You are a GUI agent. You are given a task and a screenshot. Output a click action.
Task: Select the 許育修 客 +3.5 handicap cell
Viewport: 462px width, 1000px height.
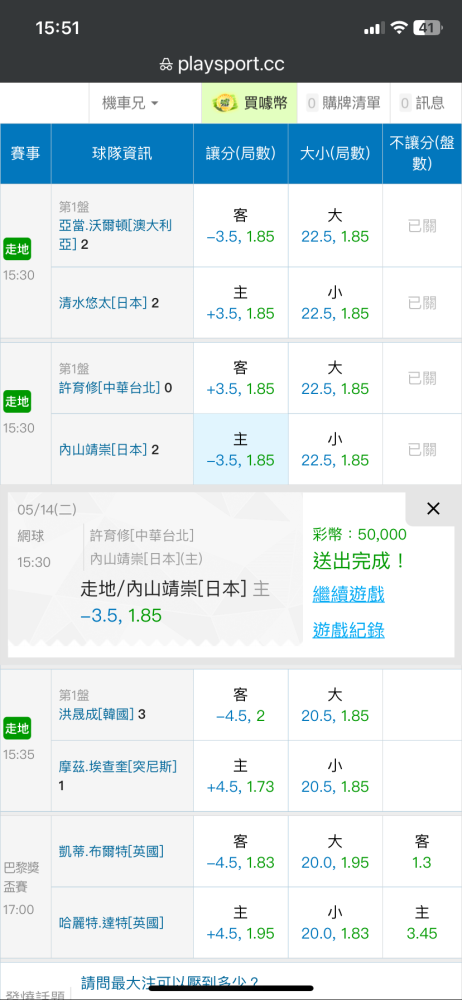241,378
